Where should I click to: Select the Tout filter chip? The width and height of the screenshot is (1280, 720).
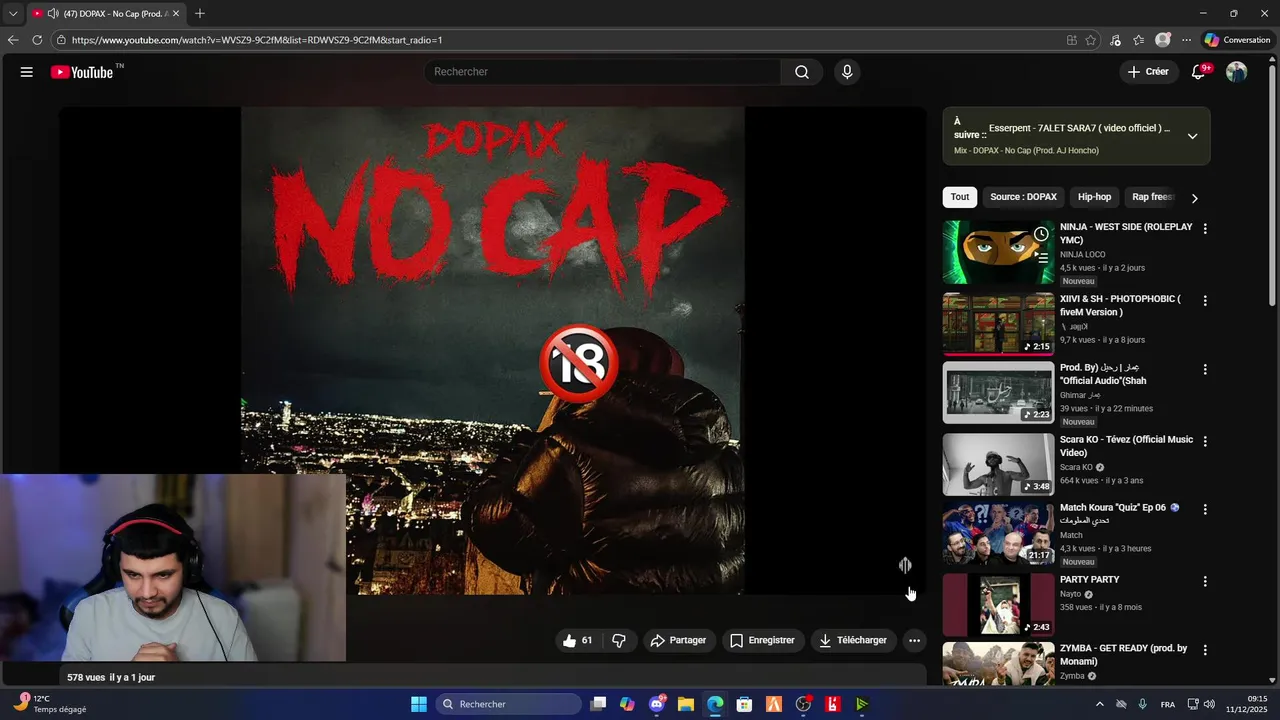pos(960,197)
